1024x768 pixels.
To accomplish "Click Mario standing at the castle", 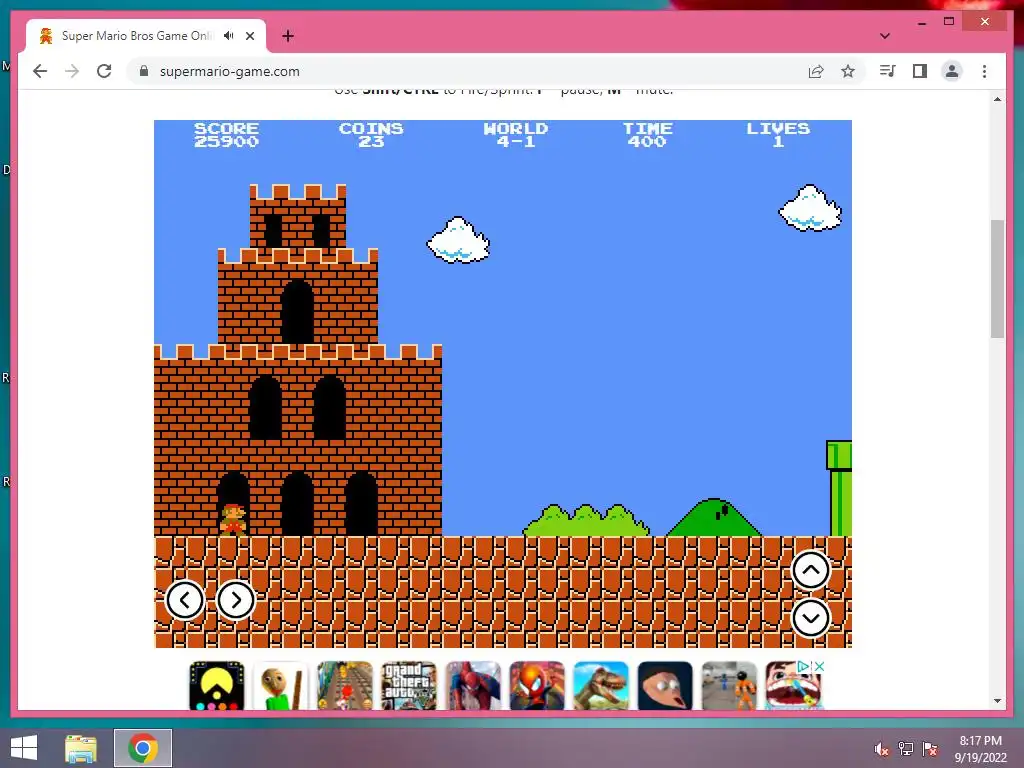I will pyautogui.click(x=233, y=520).
